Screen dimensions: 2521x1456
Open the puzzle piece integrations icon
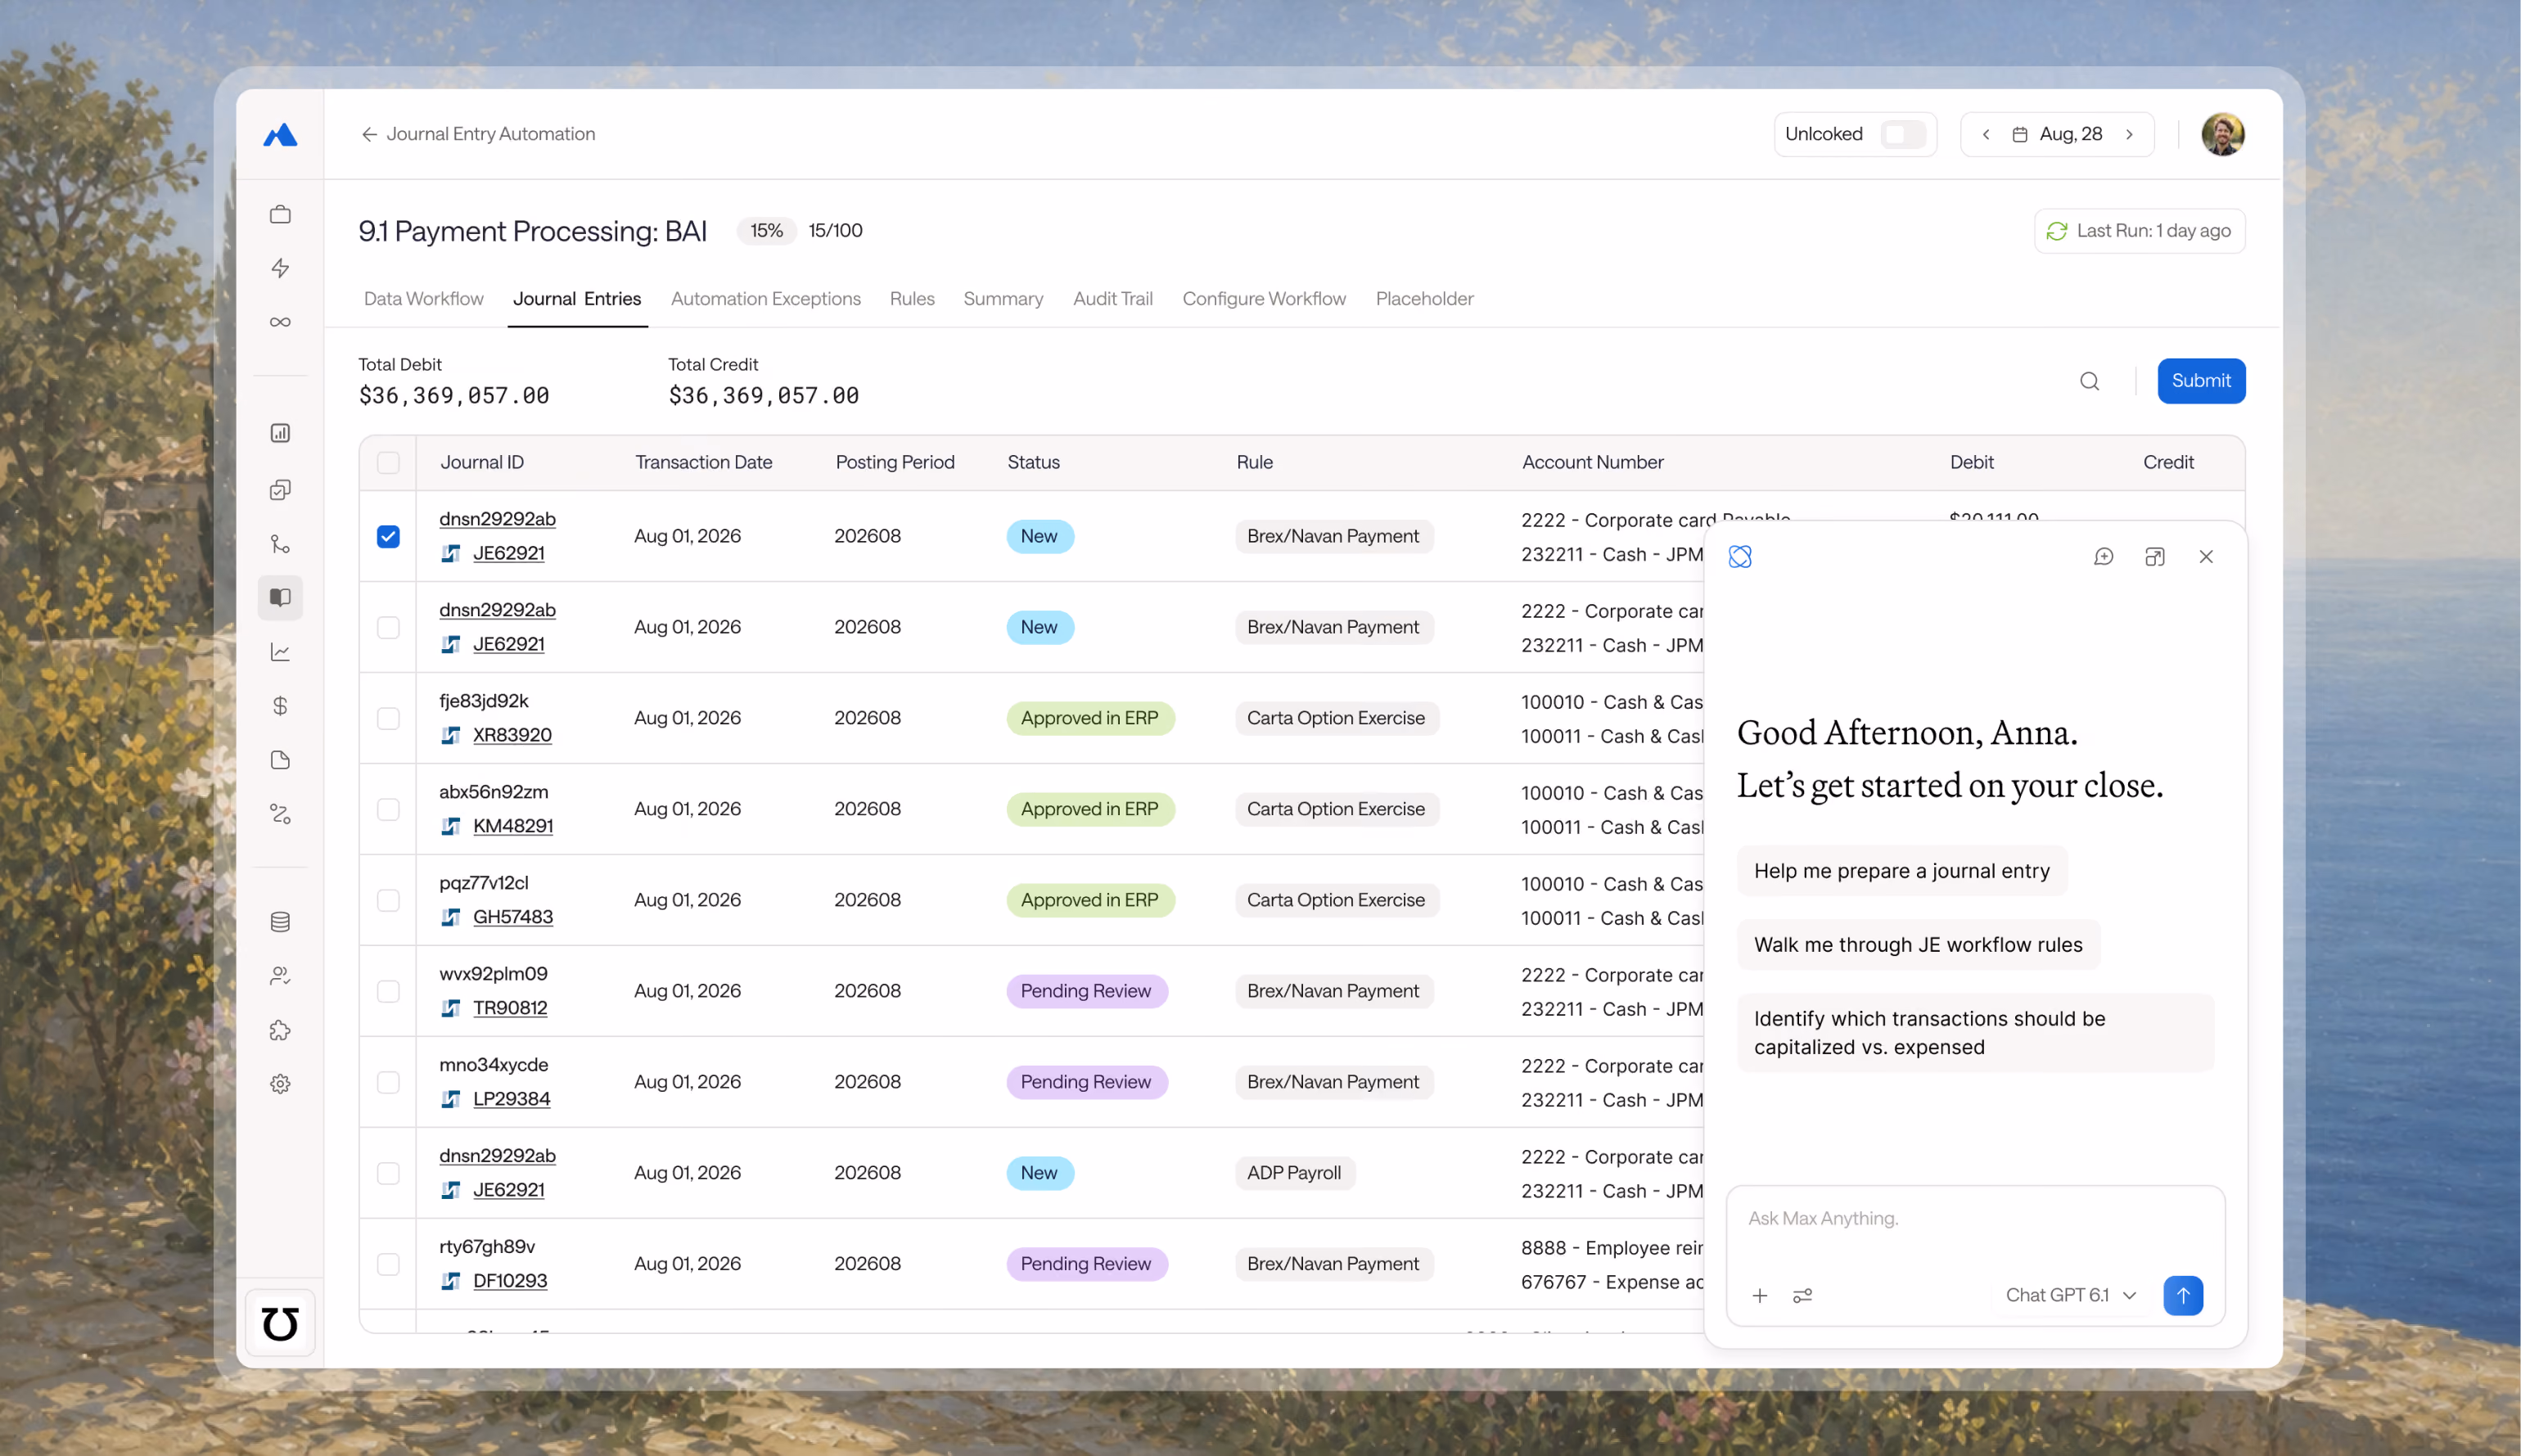pyautogui.click(x=280, y=1030)
